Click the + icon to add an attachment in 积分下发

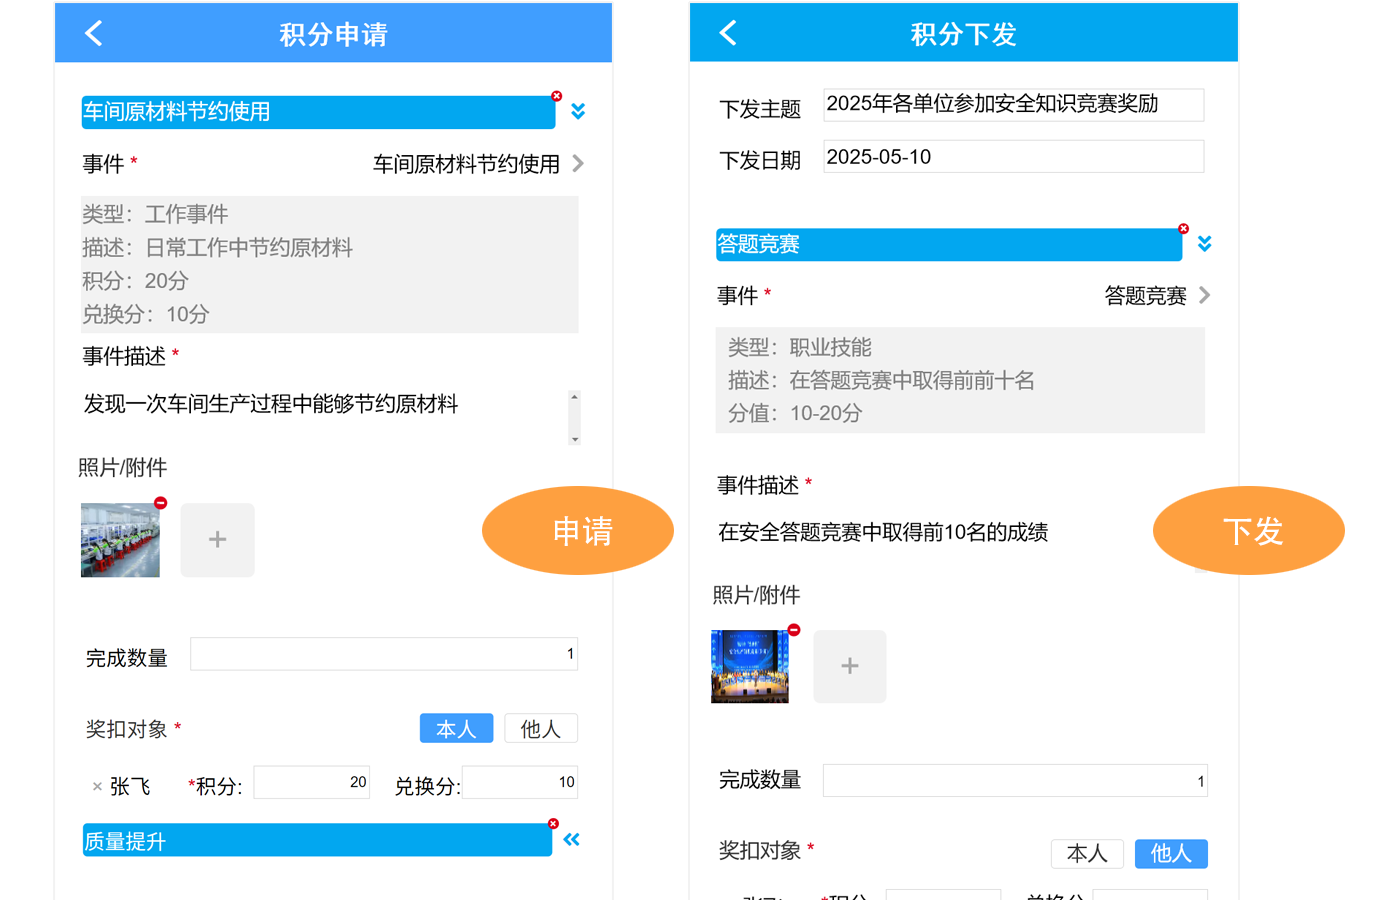tap(849, 666)
